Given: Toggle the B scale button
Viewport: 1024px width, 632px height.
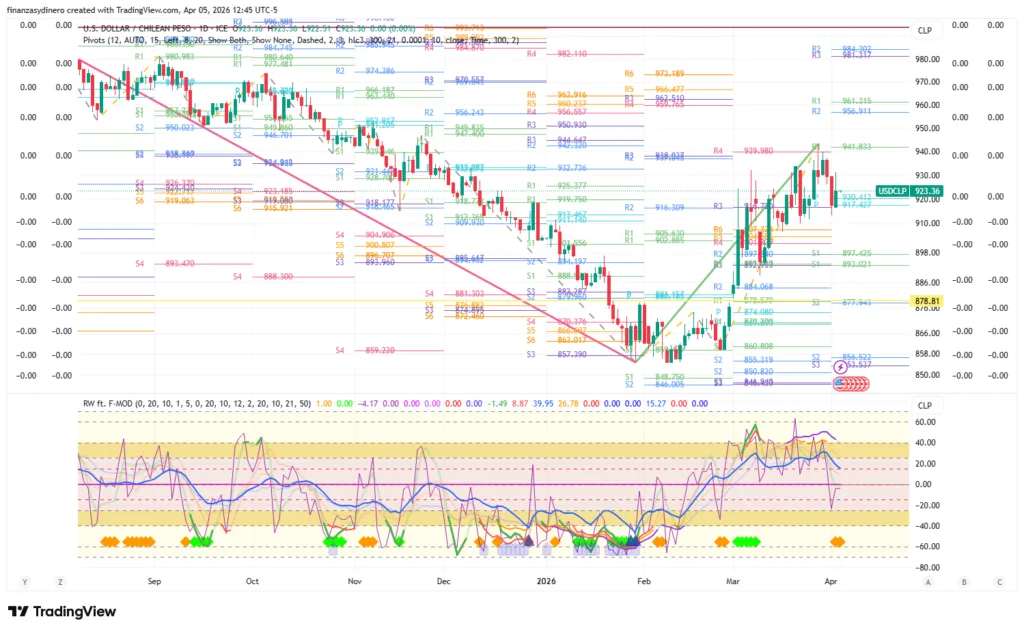Looking at the screenshot, I should [x=963, y=581].
